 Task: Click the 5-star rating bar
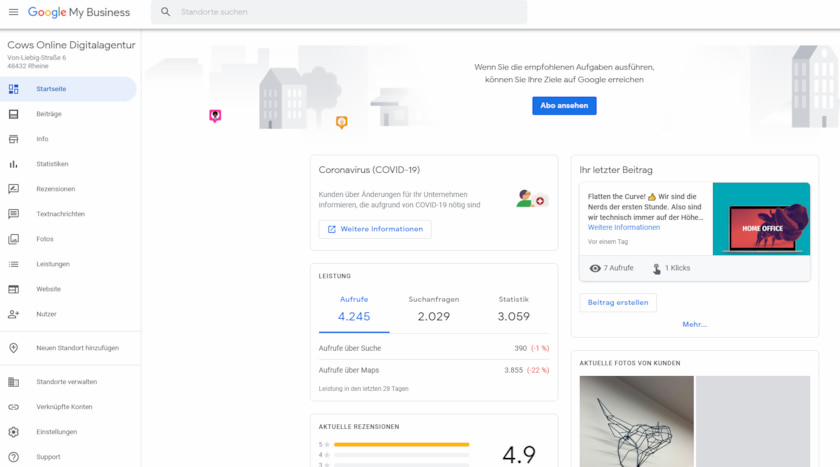point(401,445)
